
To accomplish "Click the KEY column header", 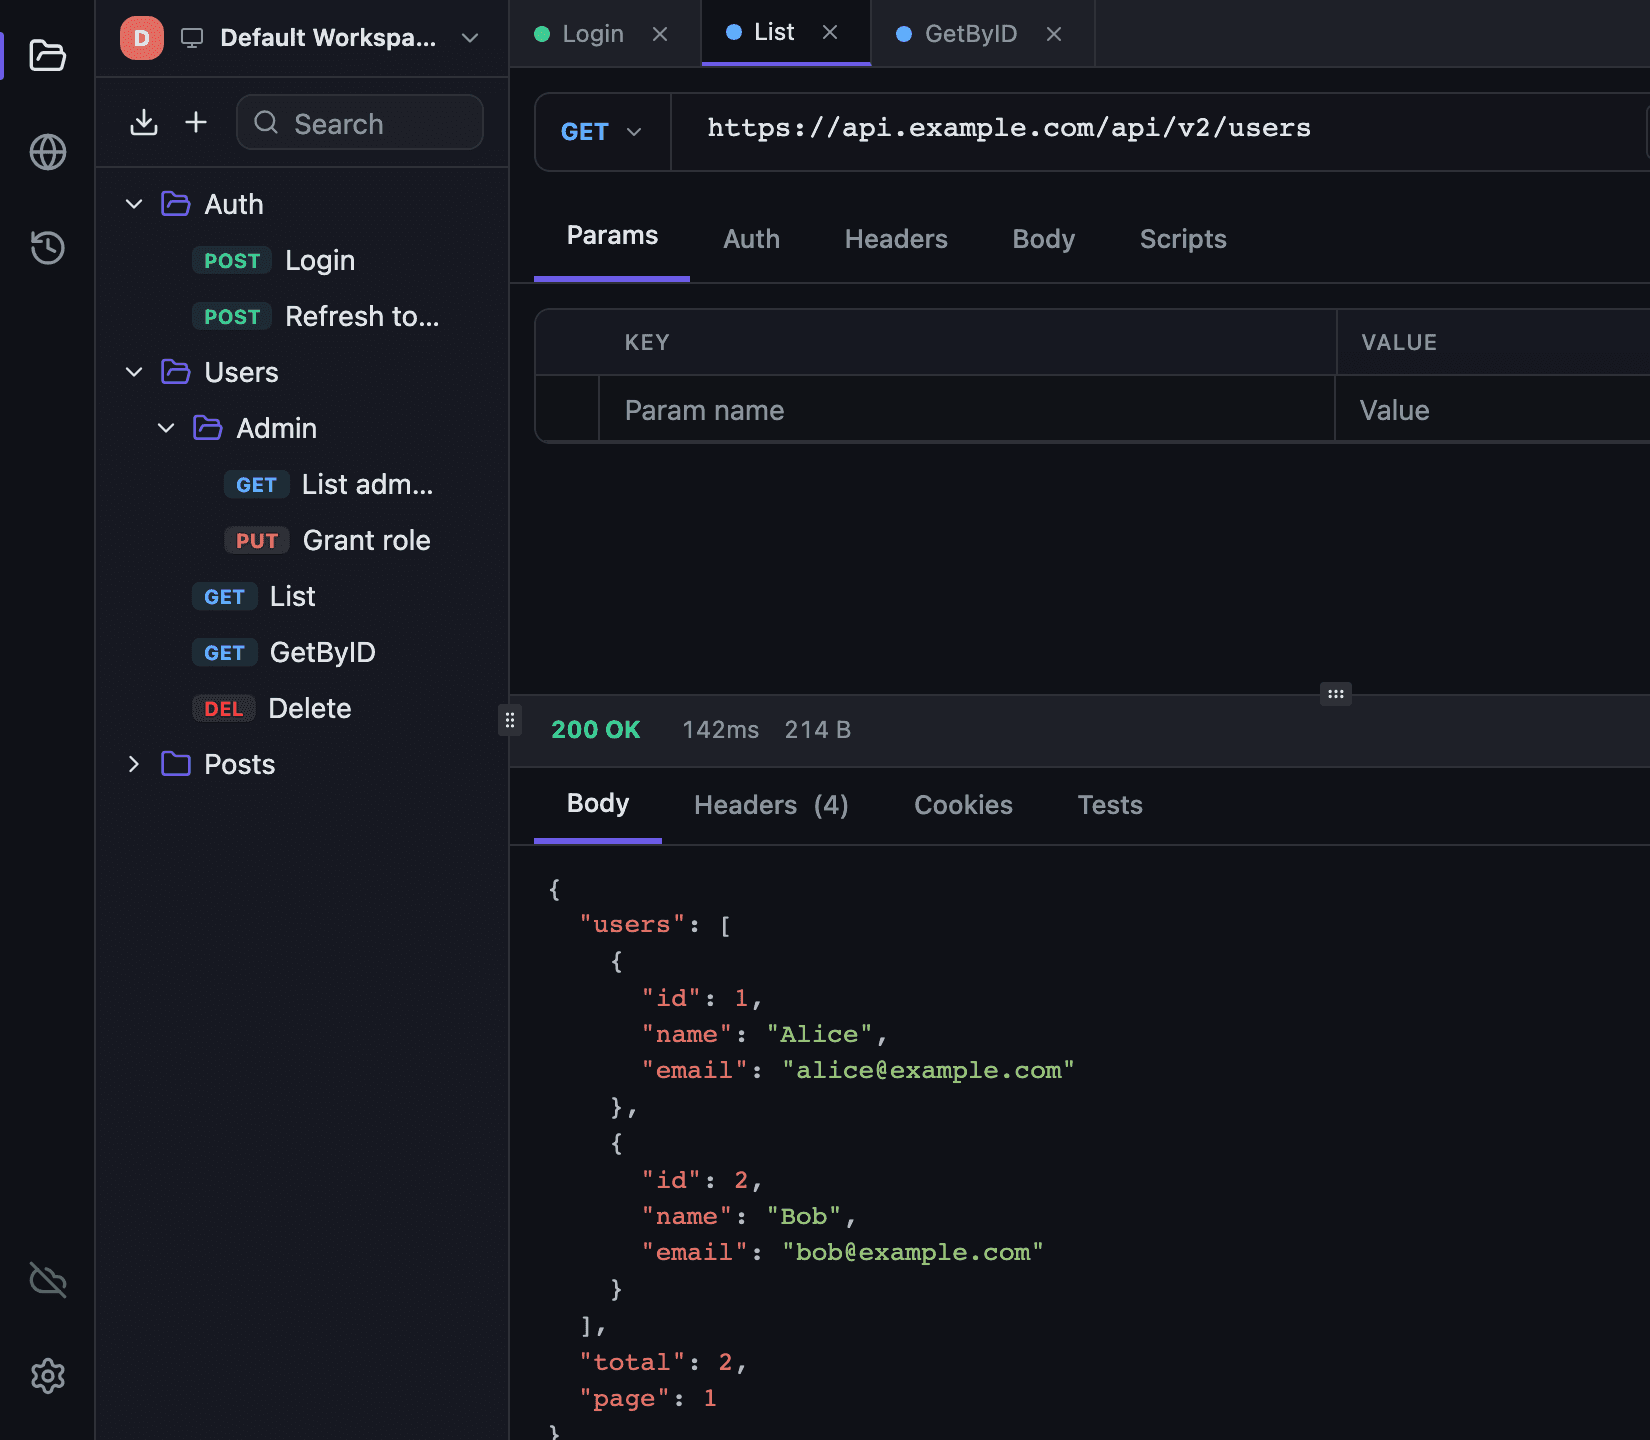I will (x=647, y=342).
